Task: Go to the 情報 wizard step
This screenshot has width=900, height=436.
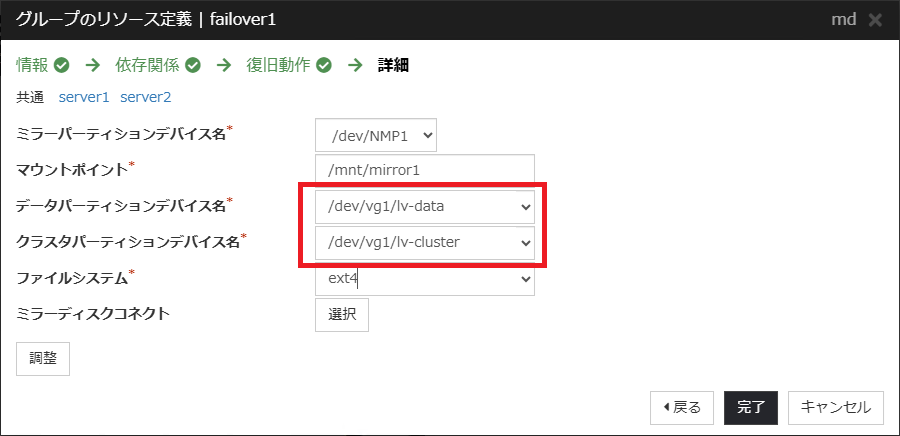Action: [x=32, y=66]
